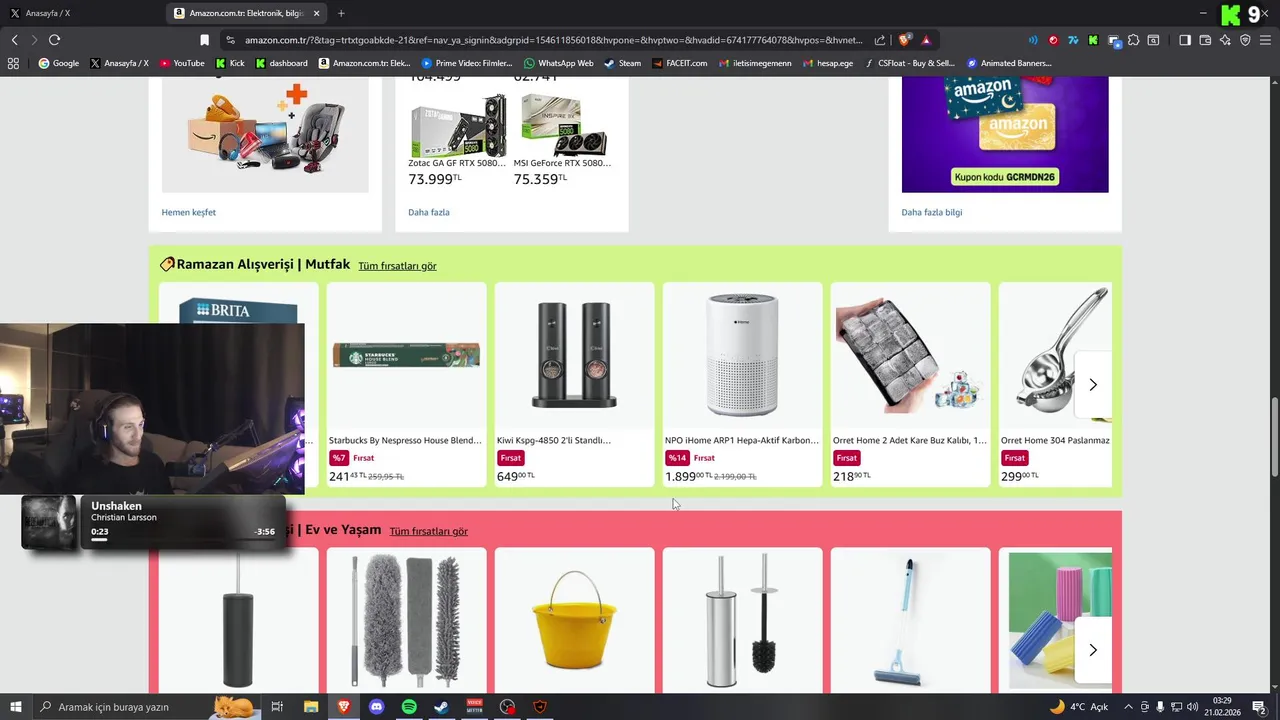Open FACEIT.com bookmark
This screenshot has height=720, width=1280.
(x=679, y=63)
